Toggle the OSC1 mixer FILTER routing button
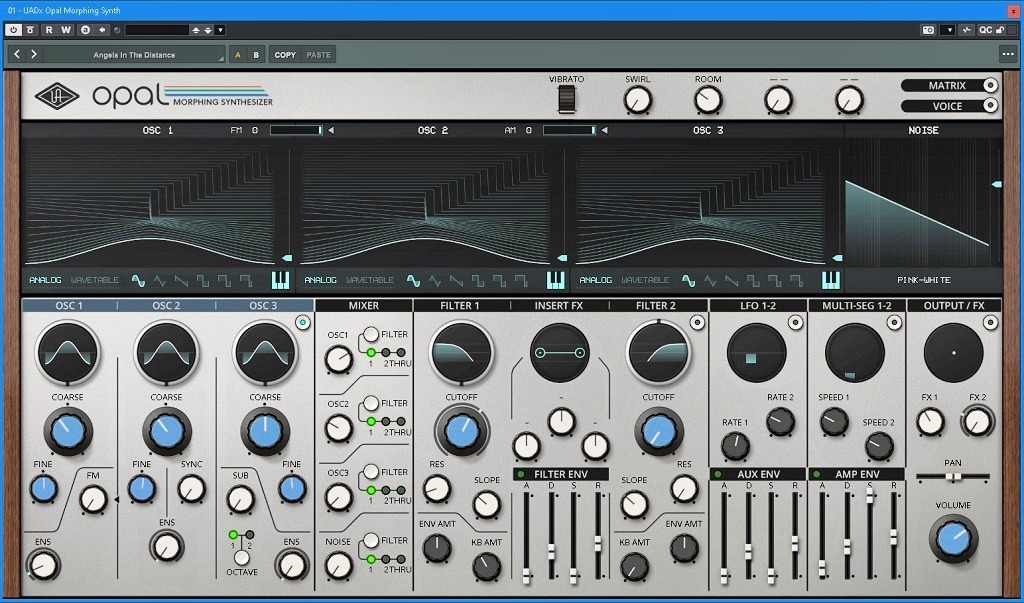1024x603 pixels. [371, 334]
